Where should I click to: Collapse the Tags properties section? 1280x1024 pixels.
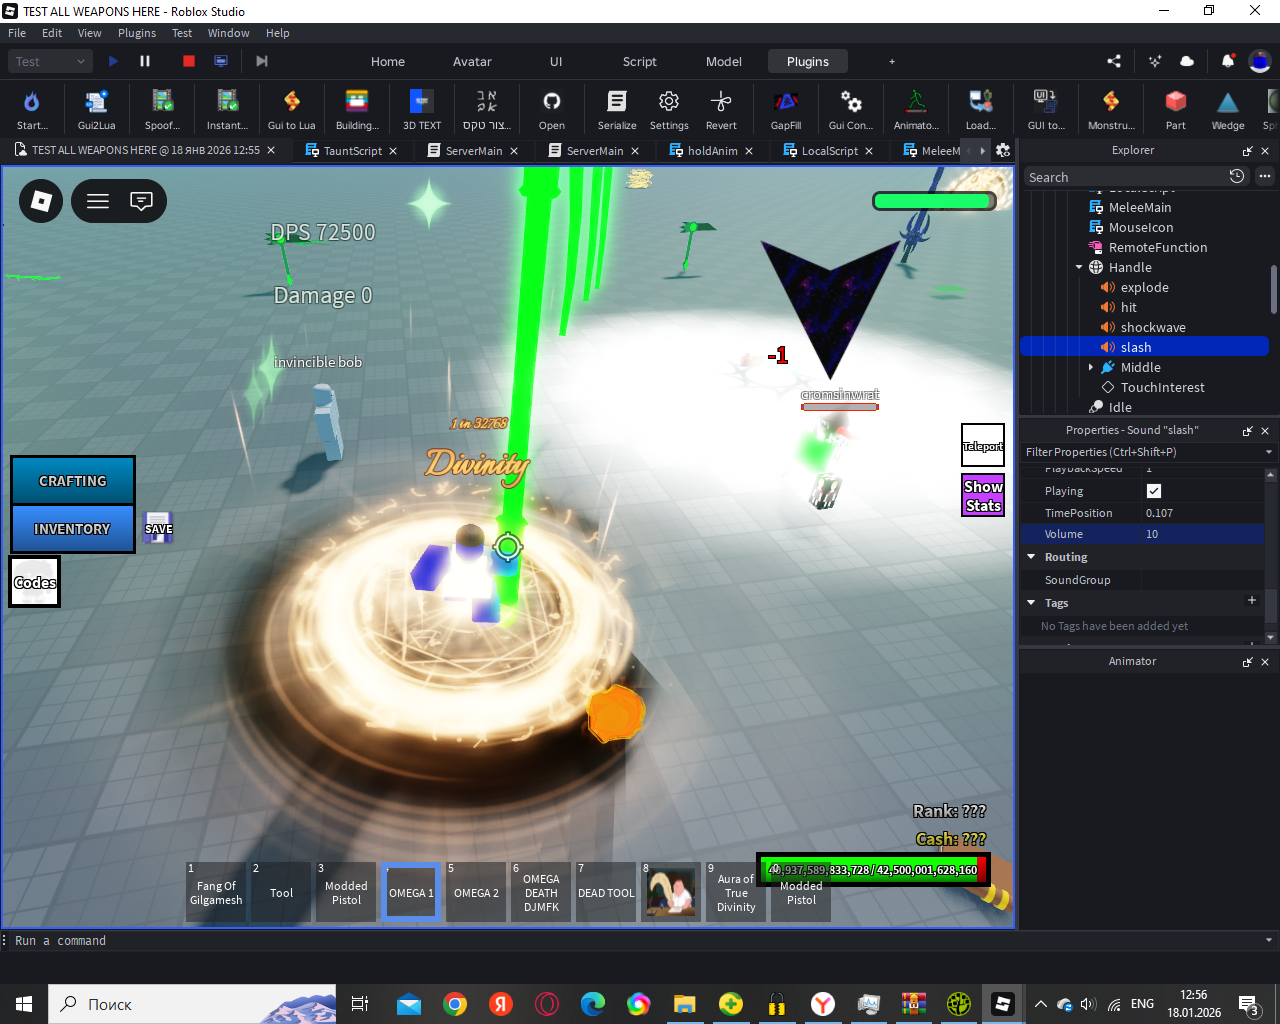[1031, 603]
